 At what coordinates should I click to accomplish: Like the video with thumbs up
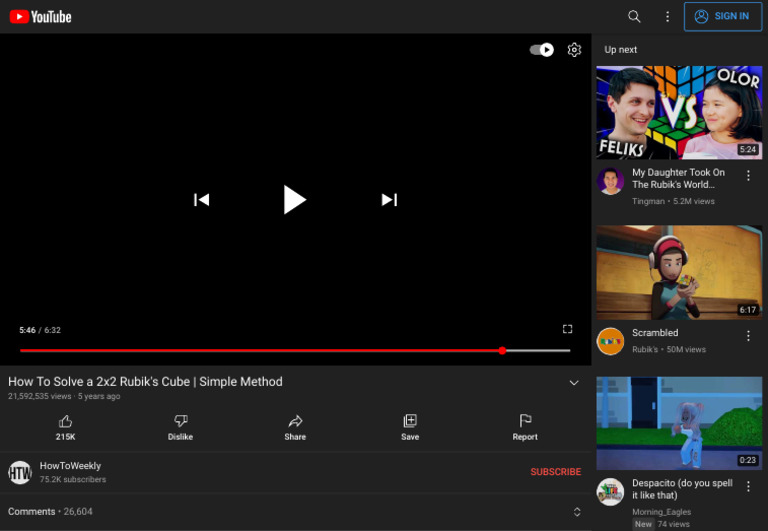pos(66,427)
